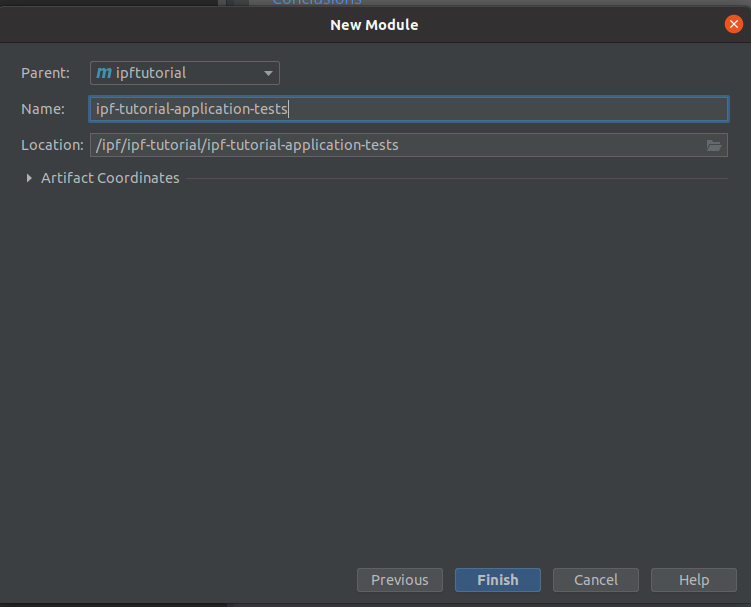Click the Name field label
751x607 pixels.
[42, 109]
